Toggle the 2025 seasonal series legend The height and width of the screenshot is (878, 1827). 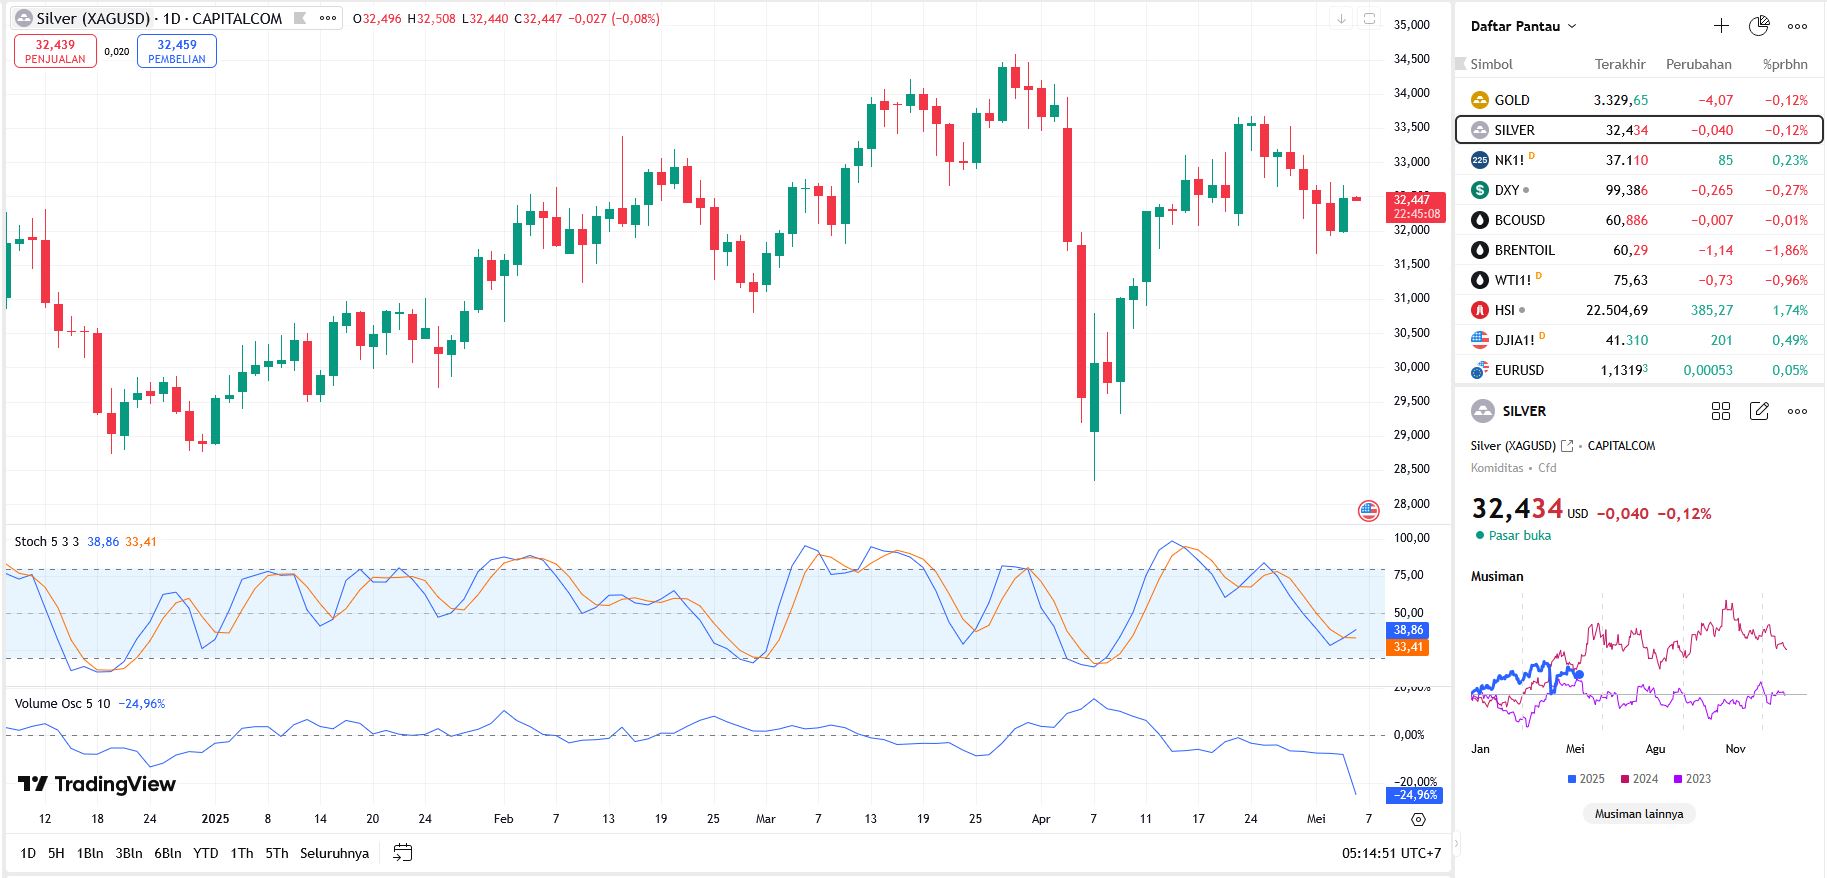pos(1586,779)
